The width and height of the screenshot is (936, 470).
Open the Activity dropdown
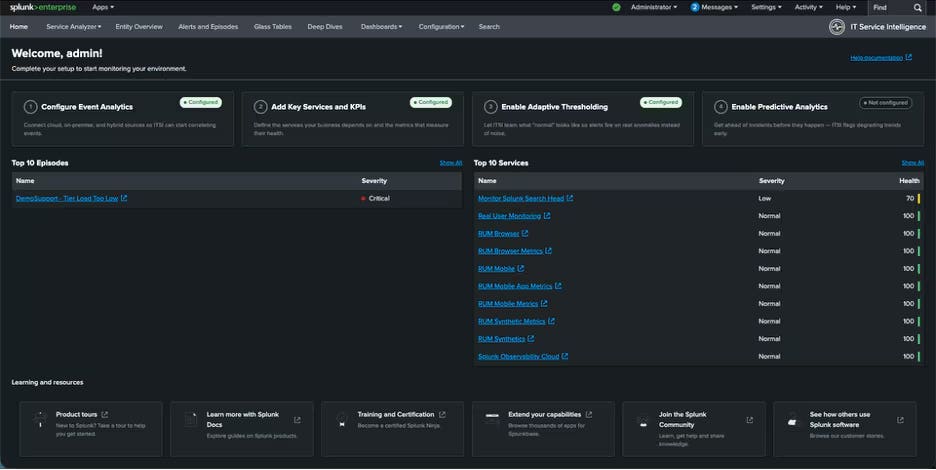[x=808, y=7]
